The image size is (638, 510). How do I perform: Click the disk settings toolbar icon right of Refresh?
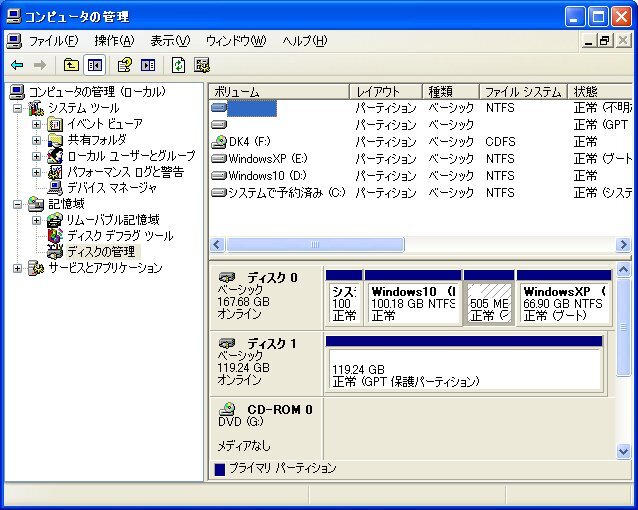point(202,65)
